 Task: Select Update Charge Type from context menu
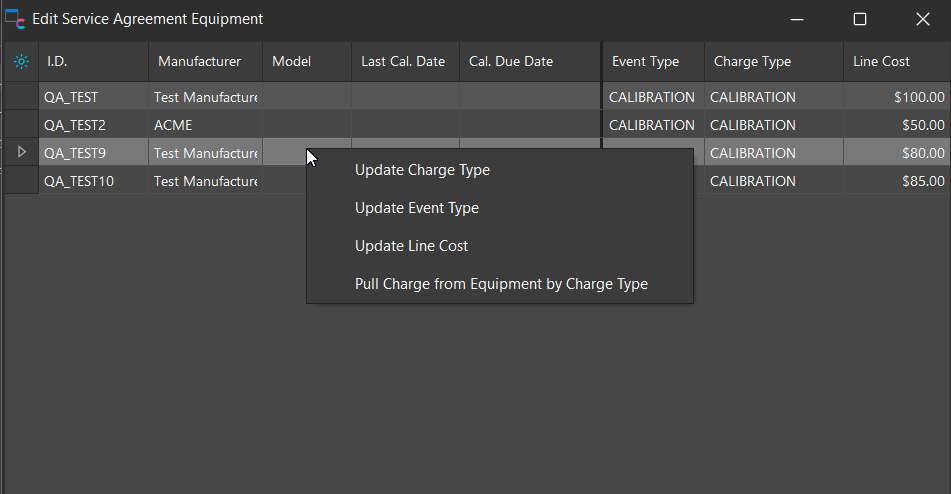pos(422,170)
